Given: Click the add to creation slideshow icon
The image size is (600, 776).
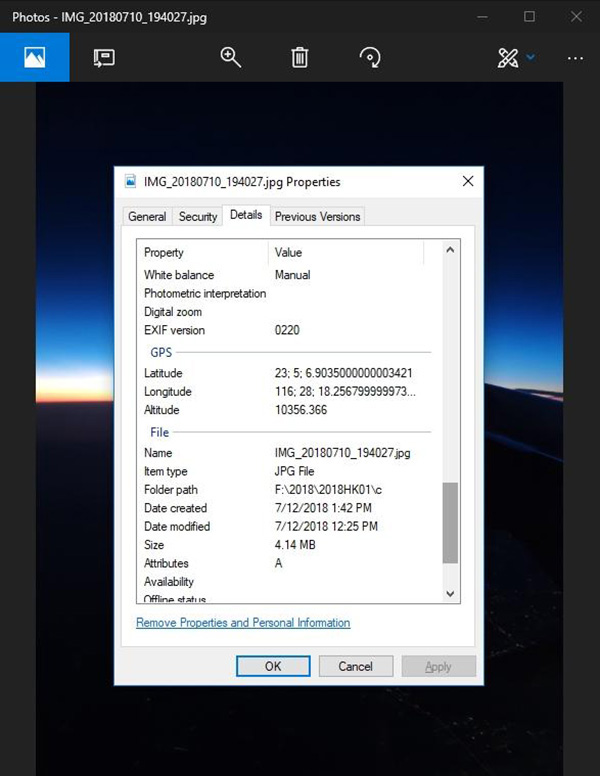Looking at the screenshot, I should (x=104, y=58).
